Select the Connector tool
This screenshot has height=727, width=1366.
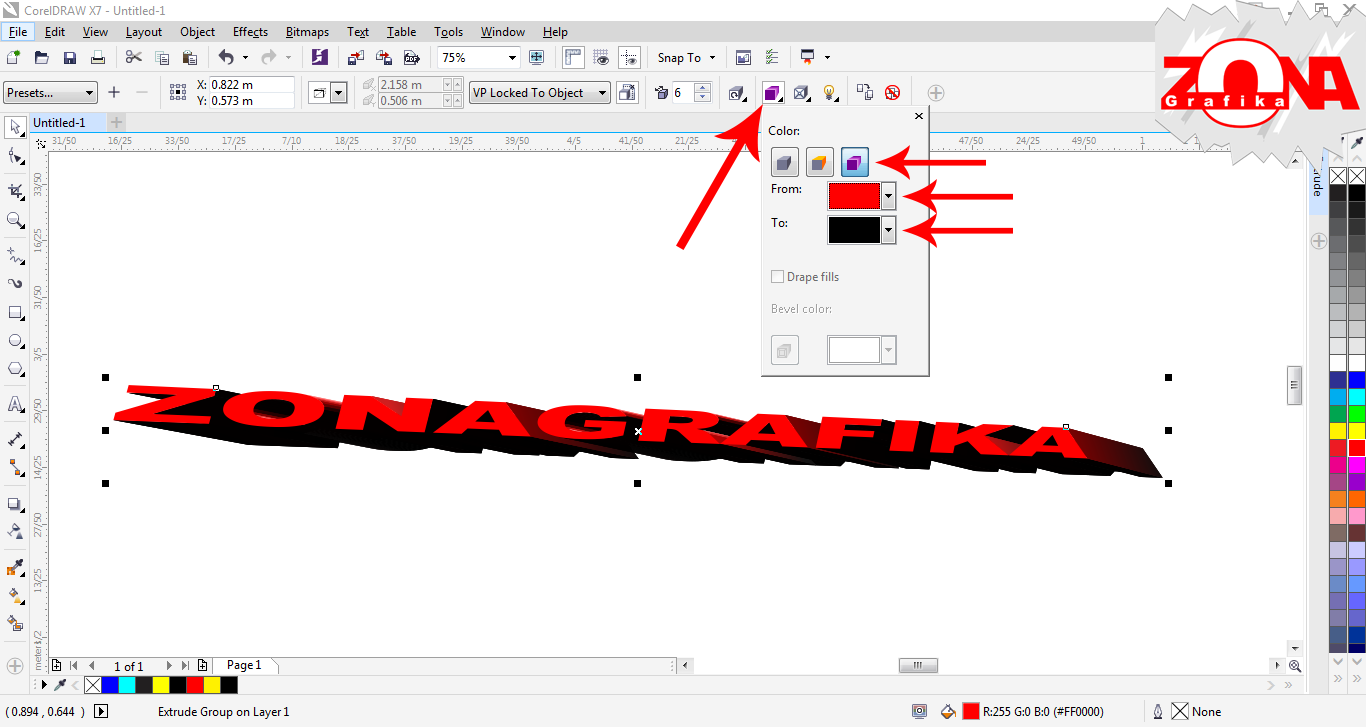(x=15, y=467)
